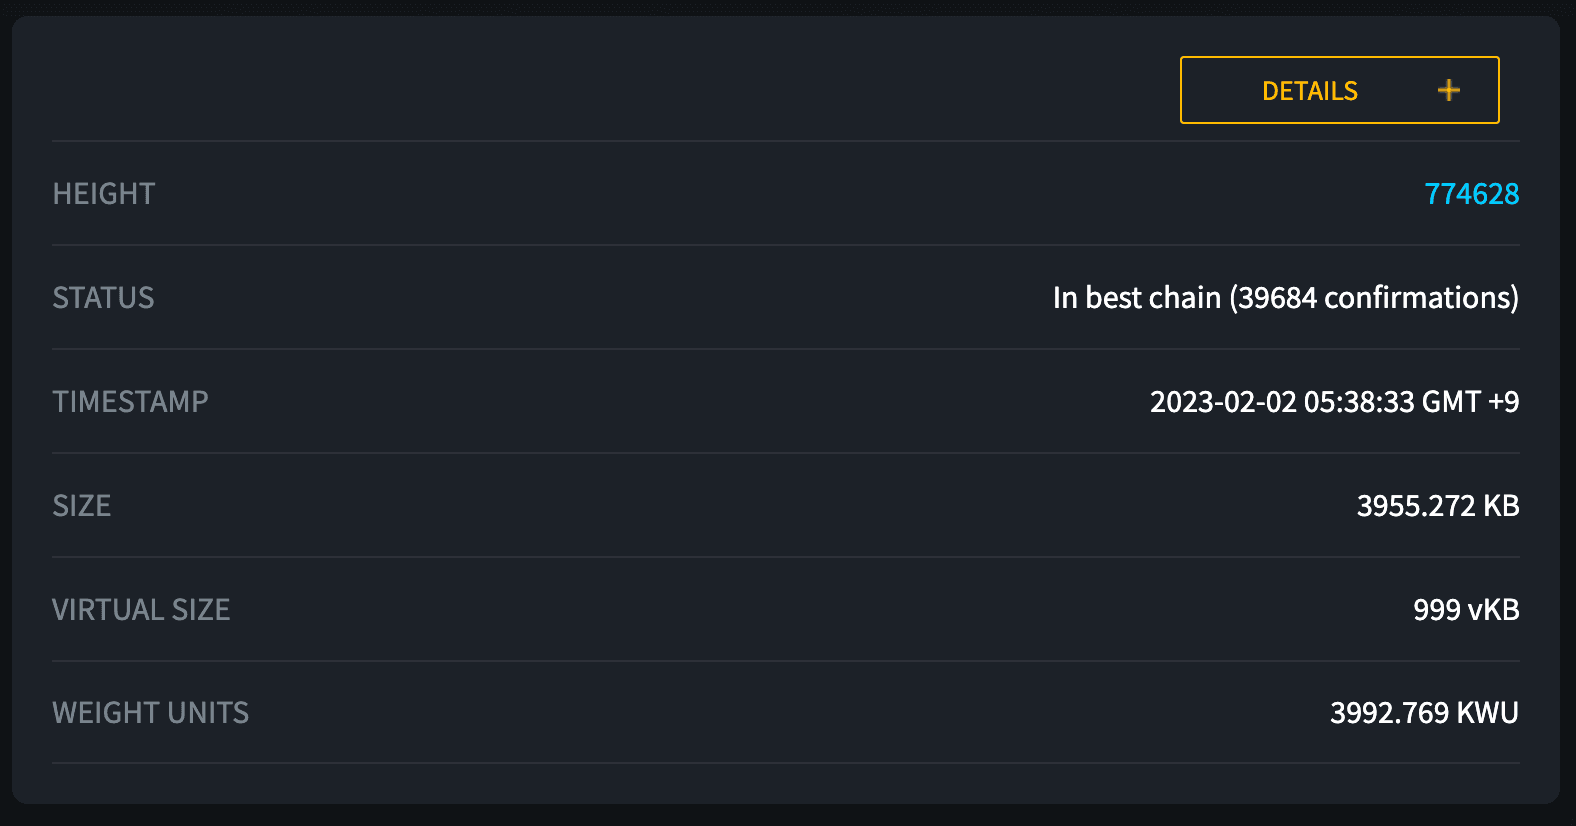Click the 39684 confirmations number

(x=1277, y=298)
